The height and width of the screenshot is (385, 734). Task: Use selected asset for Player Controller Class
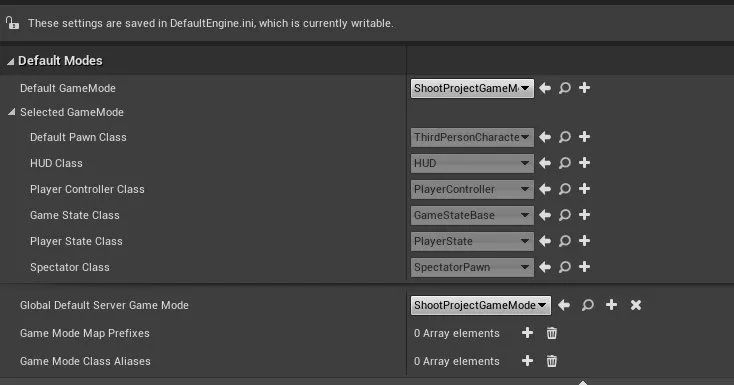(545, 189)
